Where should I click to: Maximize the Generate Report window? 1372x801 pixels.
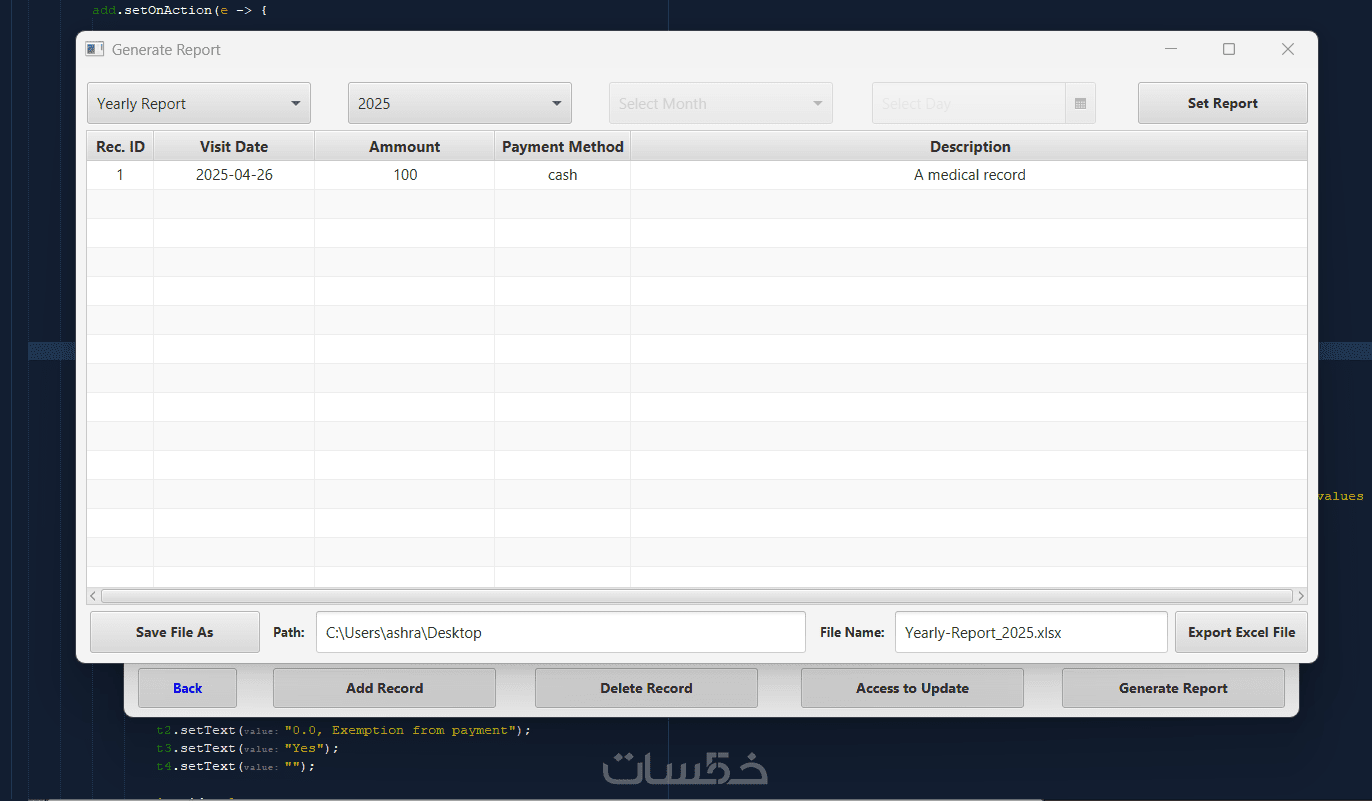pyautogui.click(x=1229, y=49)
